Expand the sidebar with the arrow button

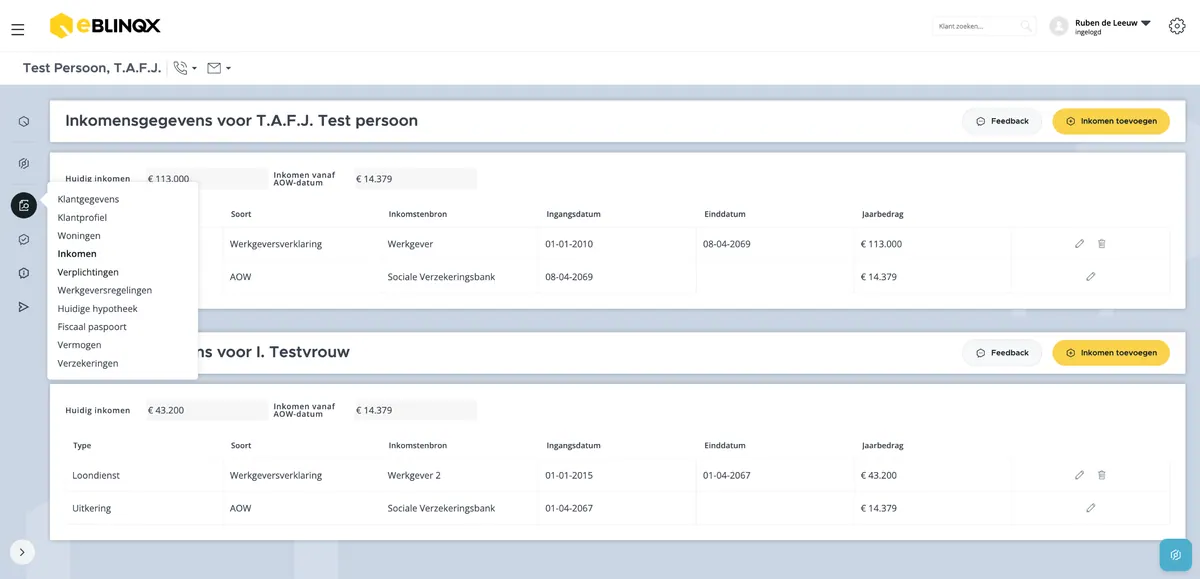[x=22, y=551]
